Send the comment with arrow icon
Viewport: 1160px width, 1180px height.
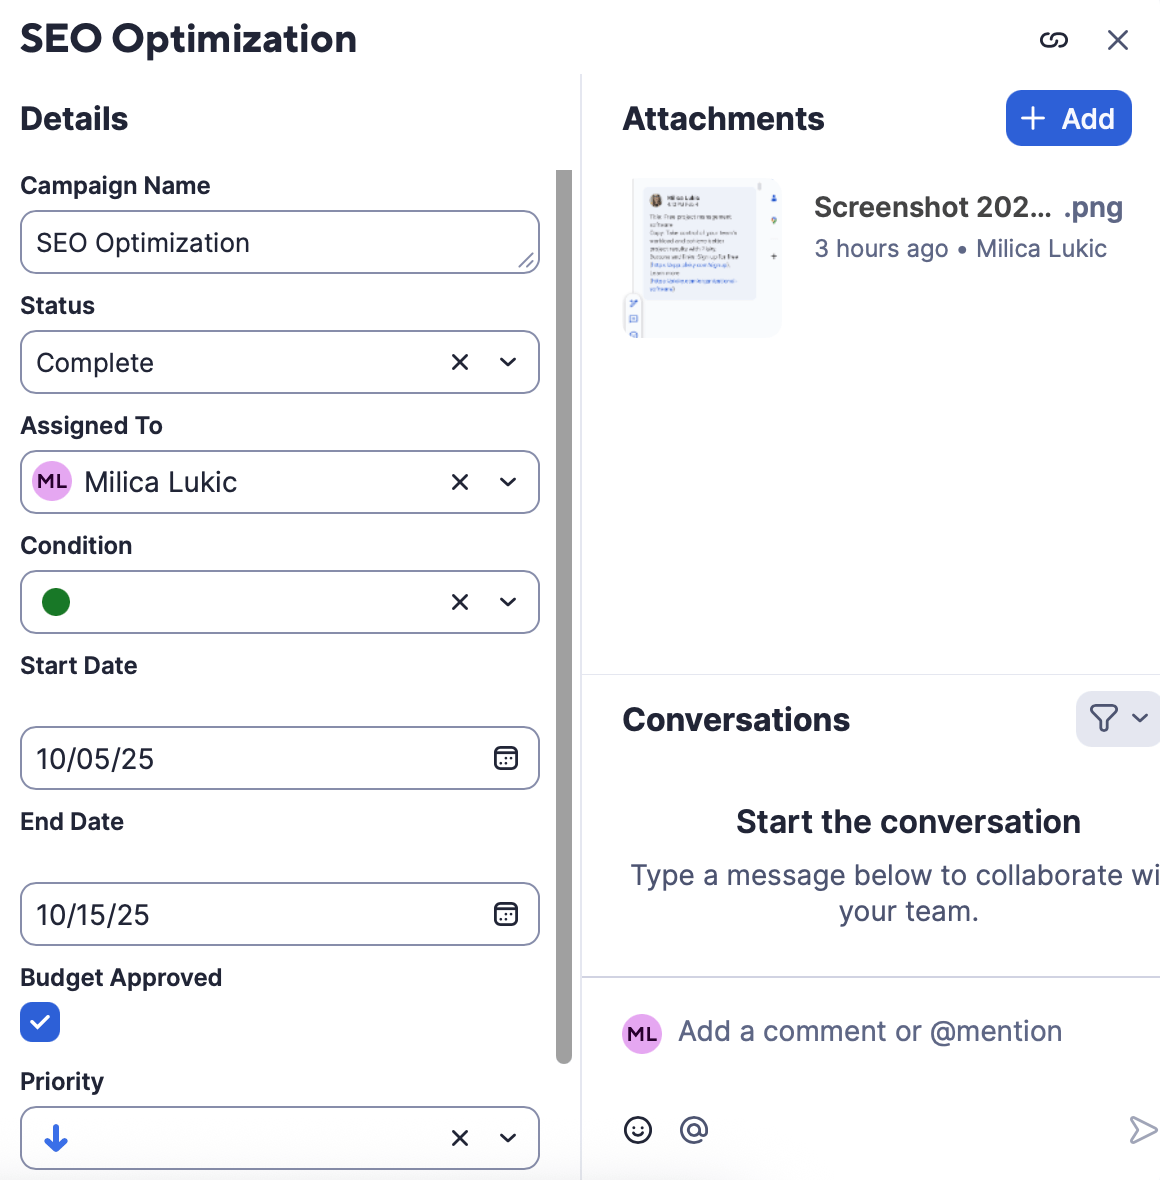tap(1142, 1130)
